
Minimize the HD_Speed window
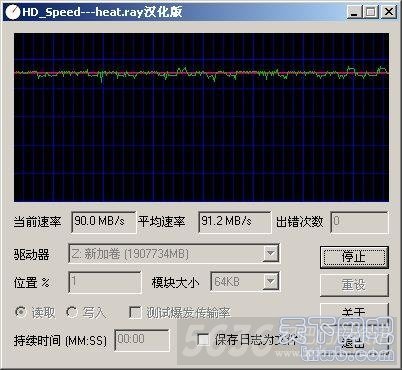[354, 13]
